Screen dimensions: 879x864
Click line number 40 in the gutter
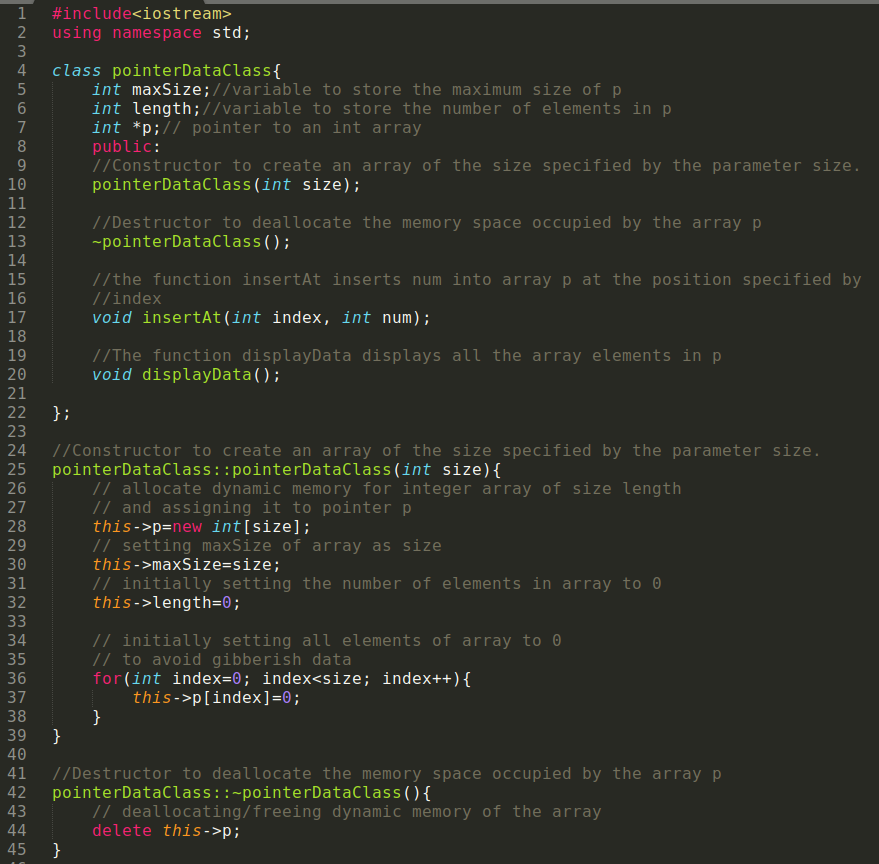pyautogui.click(x=17, y=755)
